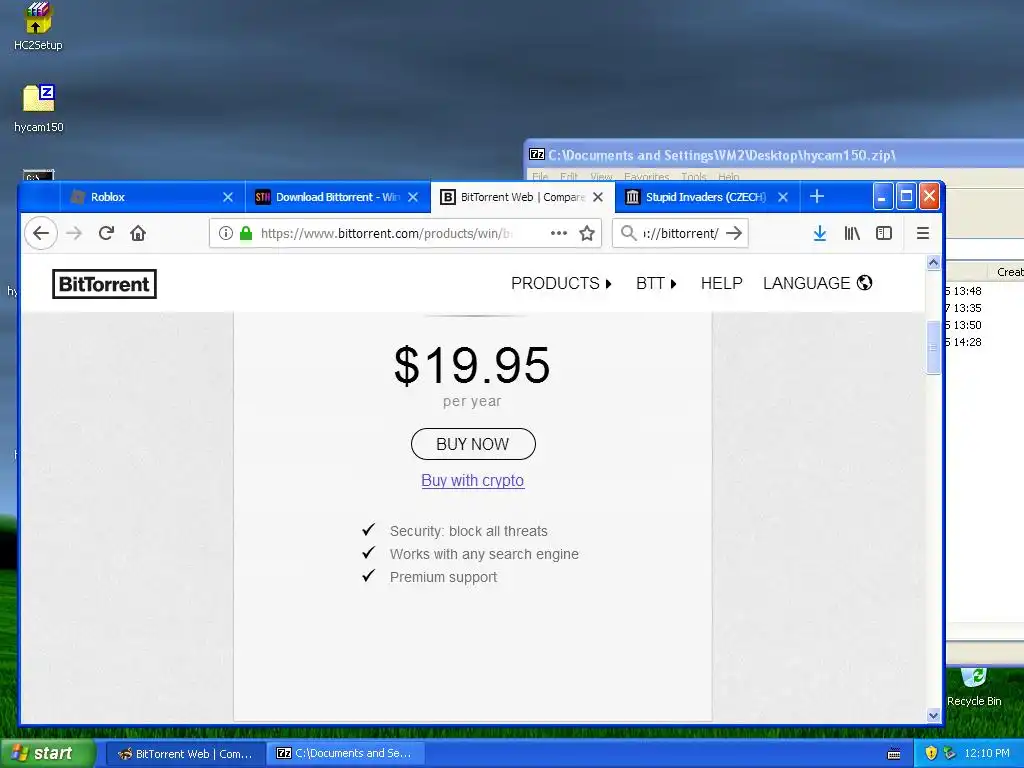This screenshot has height=768, width=1024.
Task: Select the Recycle Bin desktop icon
Action: 974,687
